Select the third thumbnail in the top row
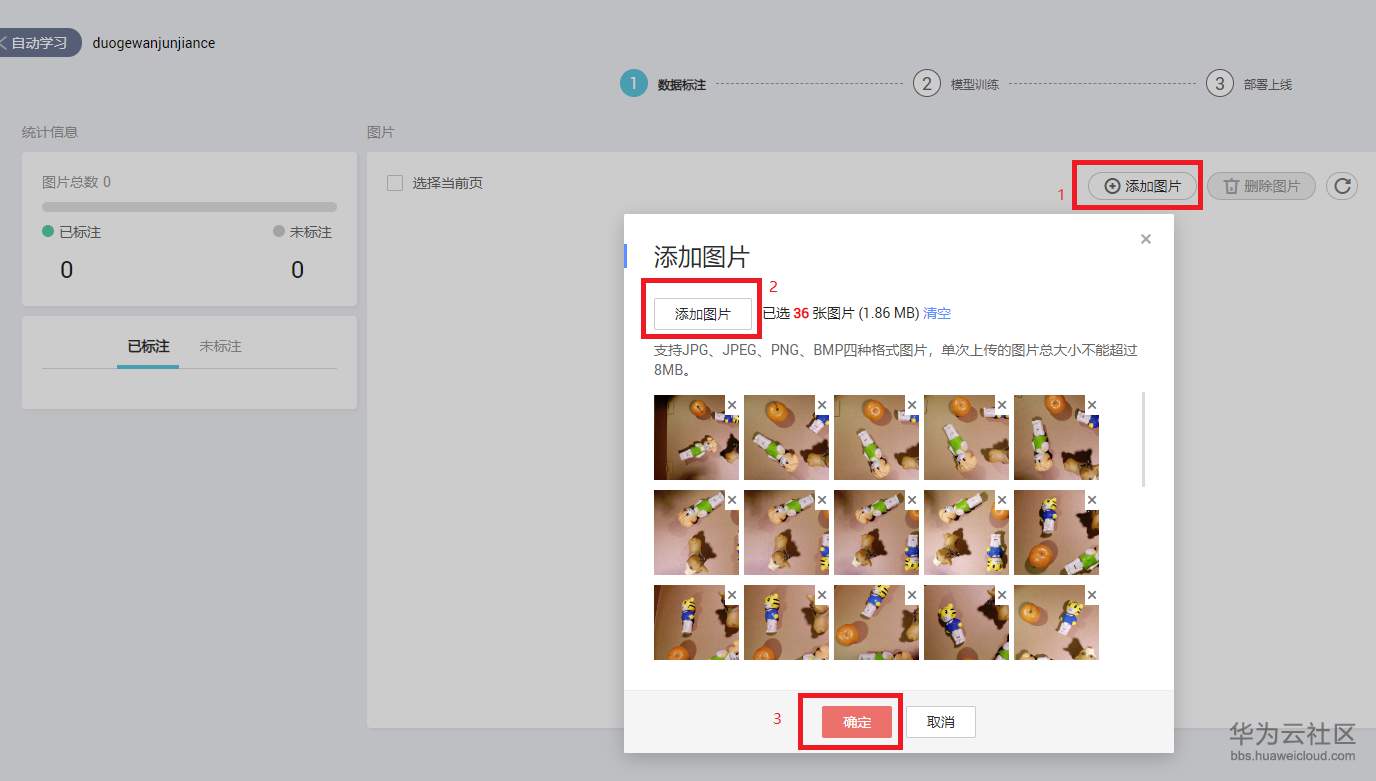Viewport: 1376px width, 781px height. point(876,437)
